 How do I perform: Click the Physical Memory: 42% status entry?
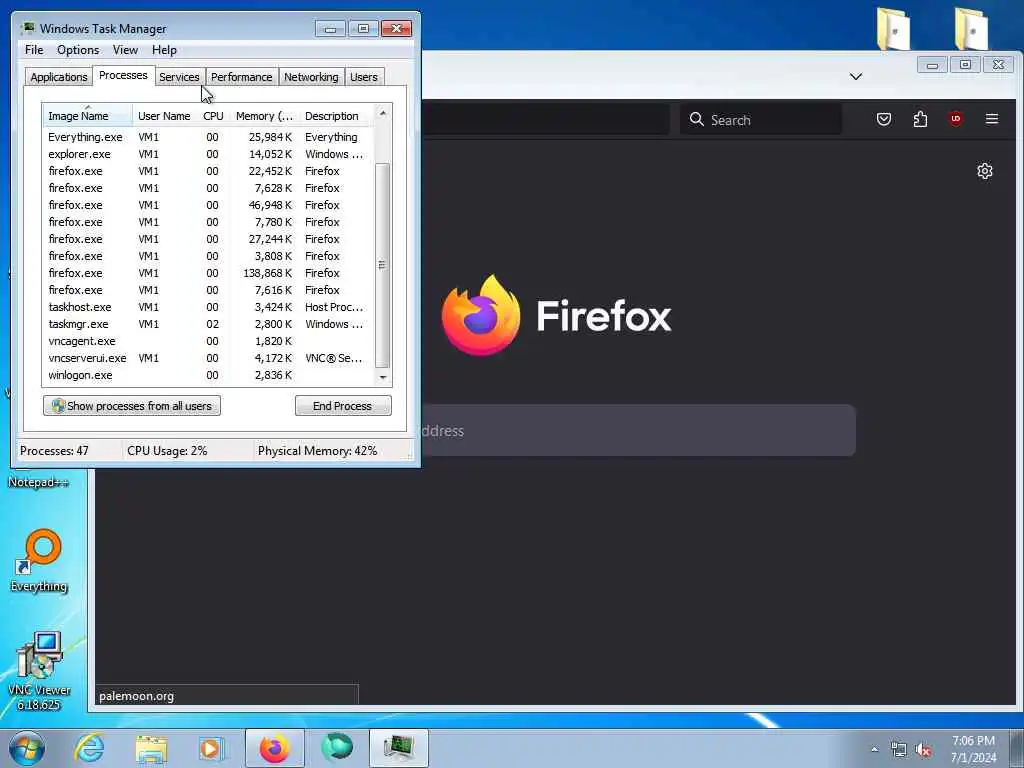coord(317,451)
